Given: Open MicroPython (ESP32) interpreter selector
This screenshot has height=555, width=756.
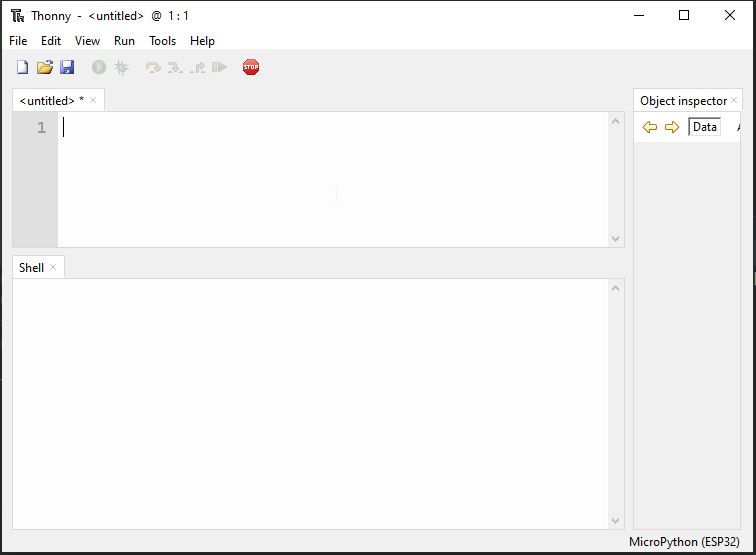Looking at the screenshot, I should [x=683, y=542].
